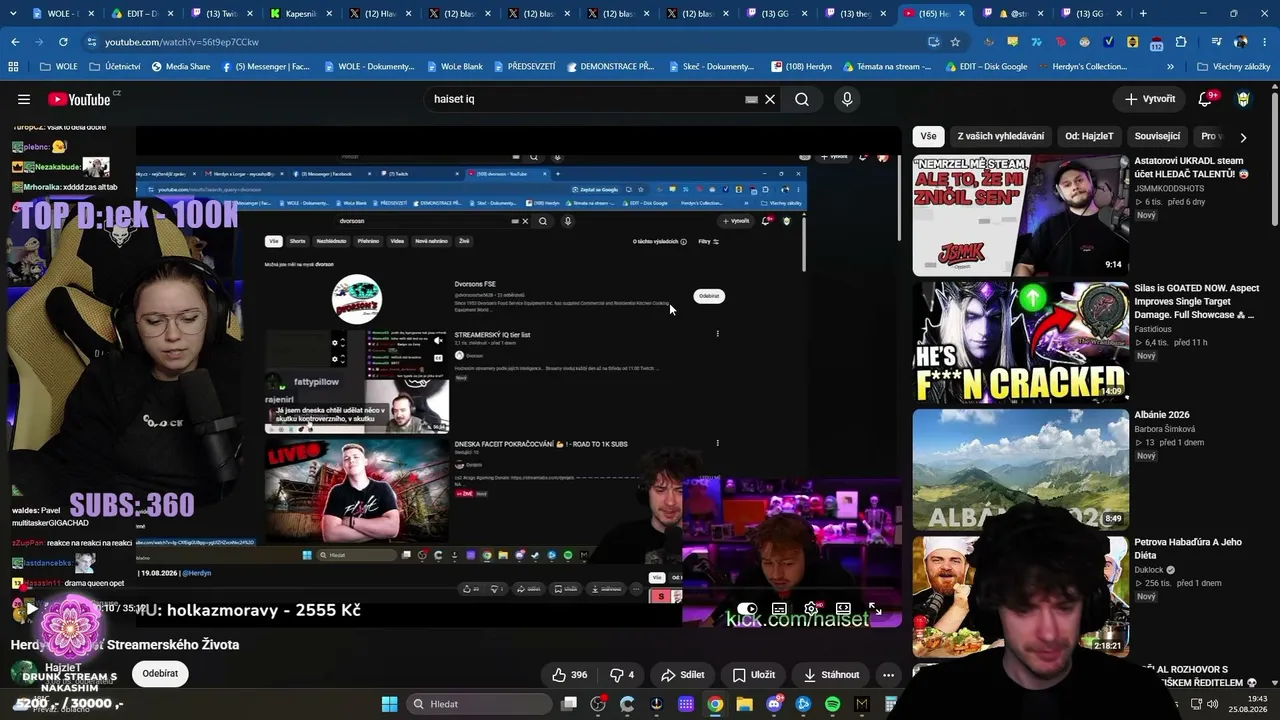The width and height of the screenshot is (1280, 720).
Task: Open the on-screen keyboard in search box
Action: pyautogui.click(x=752, y=99)
